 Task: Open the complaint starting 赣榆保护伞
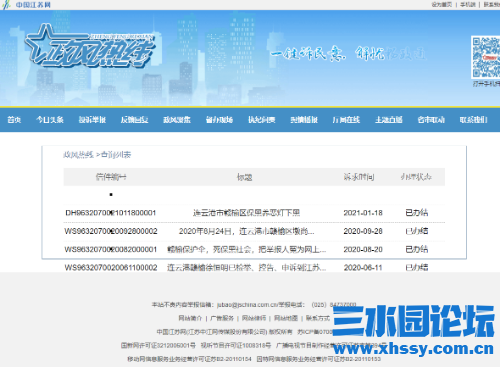click(246, 249)
